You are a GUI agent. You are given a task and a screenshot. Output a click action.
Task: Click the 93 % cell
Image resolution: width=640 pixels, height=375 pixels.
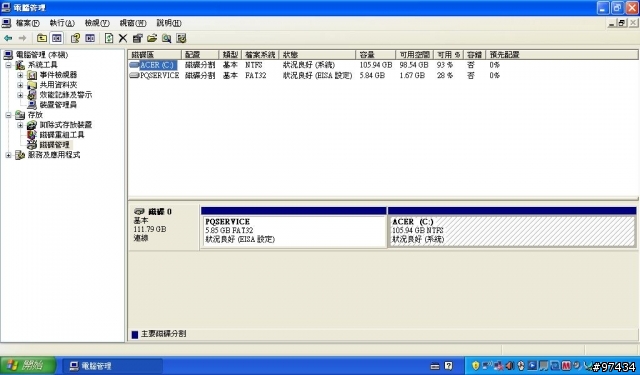point(445,65)
